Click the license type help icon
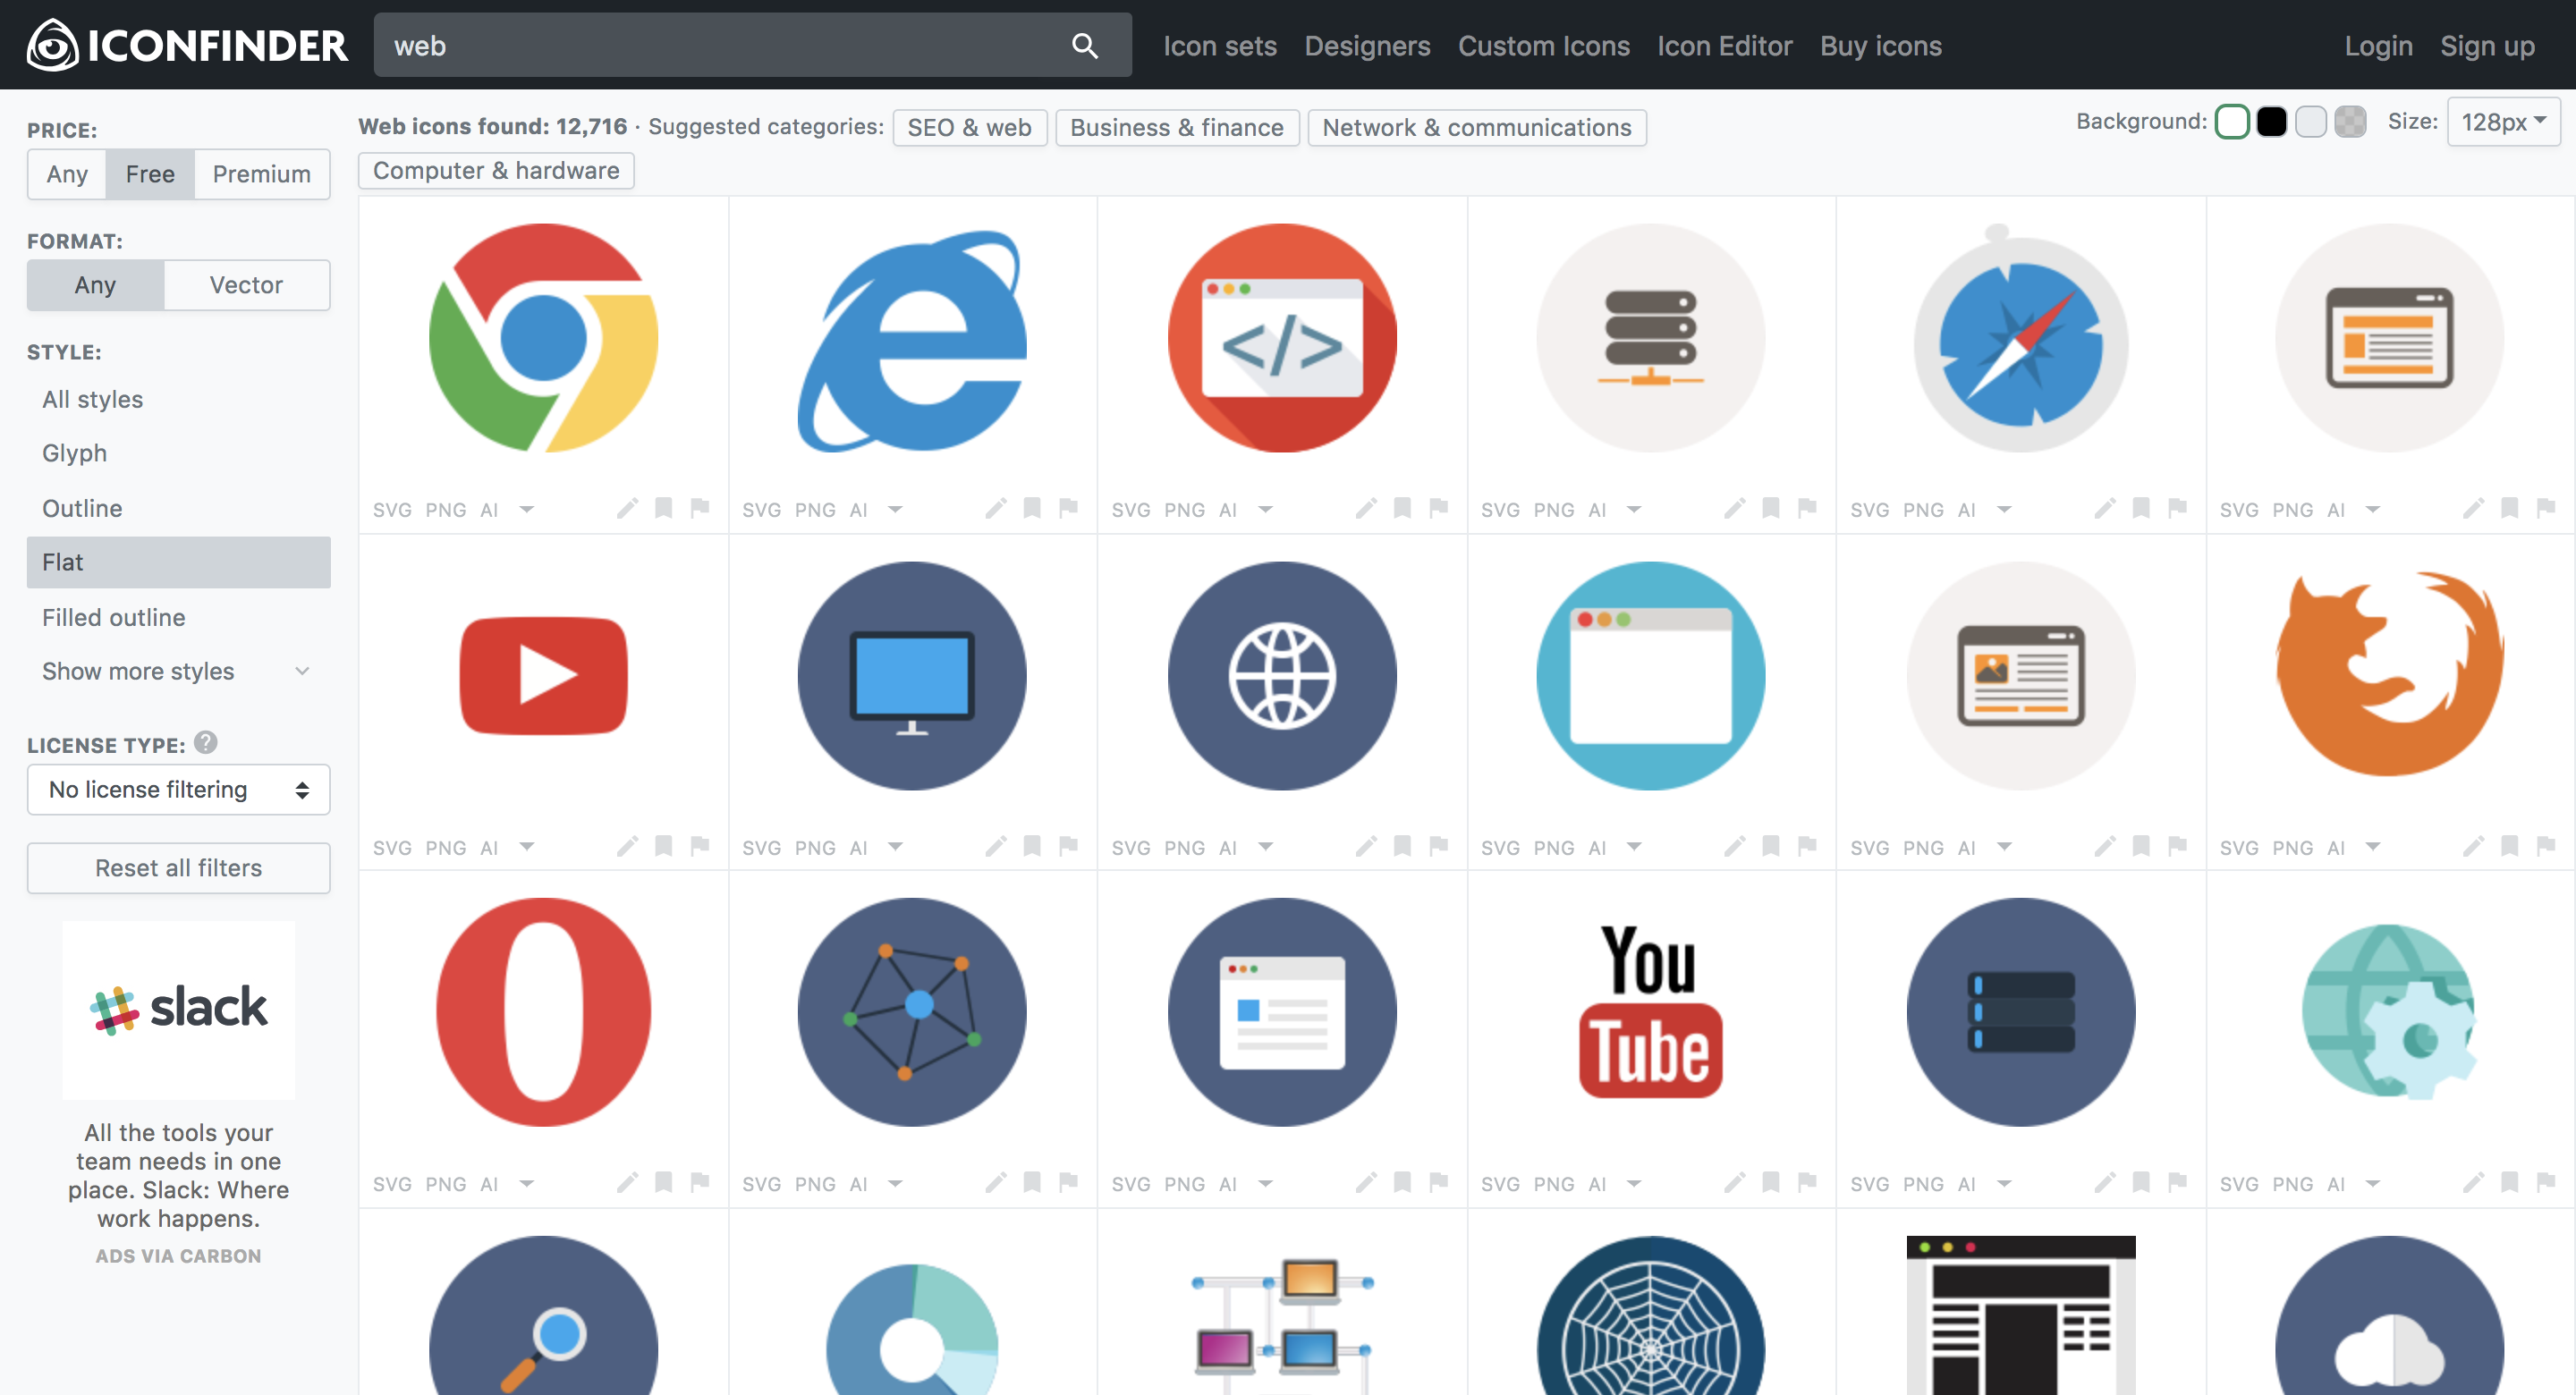The width and height of the screenshot is (2576, 1395). click(206, 742)
